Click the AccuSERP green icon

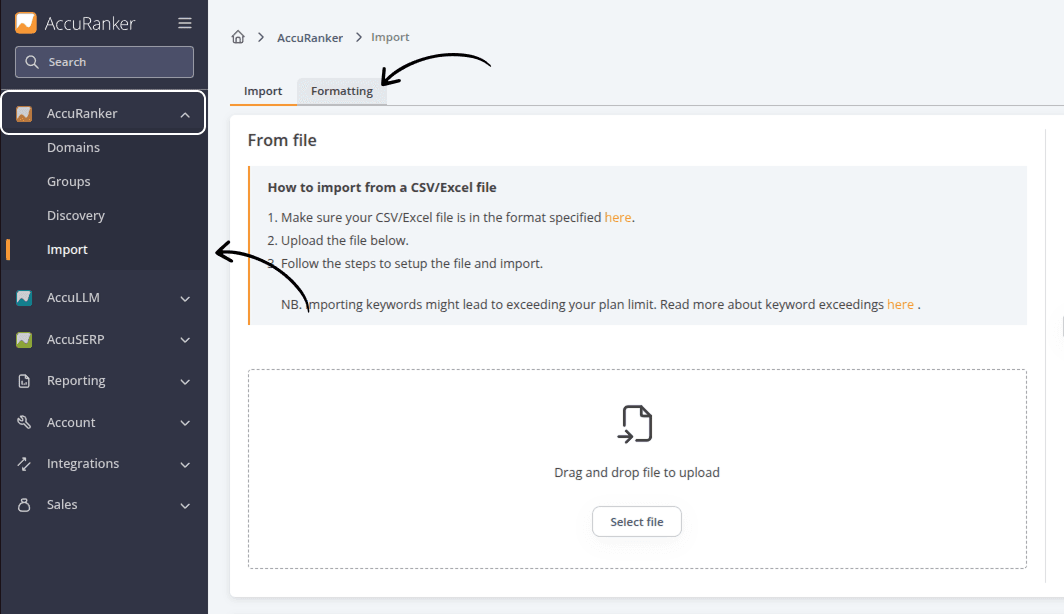pos(24,339)
